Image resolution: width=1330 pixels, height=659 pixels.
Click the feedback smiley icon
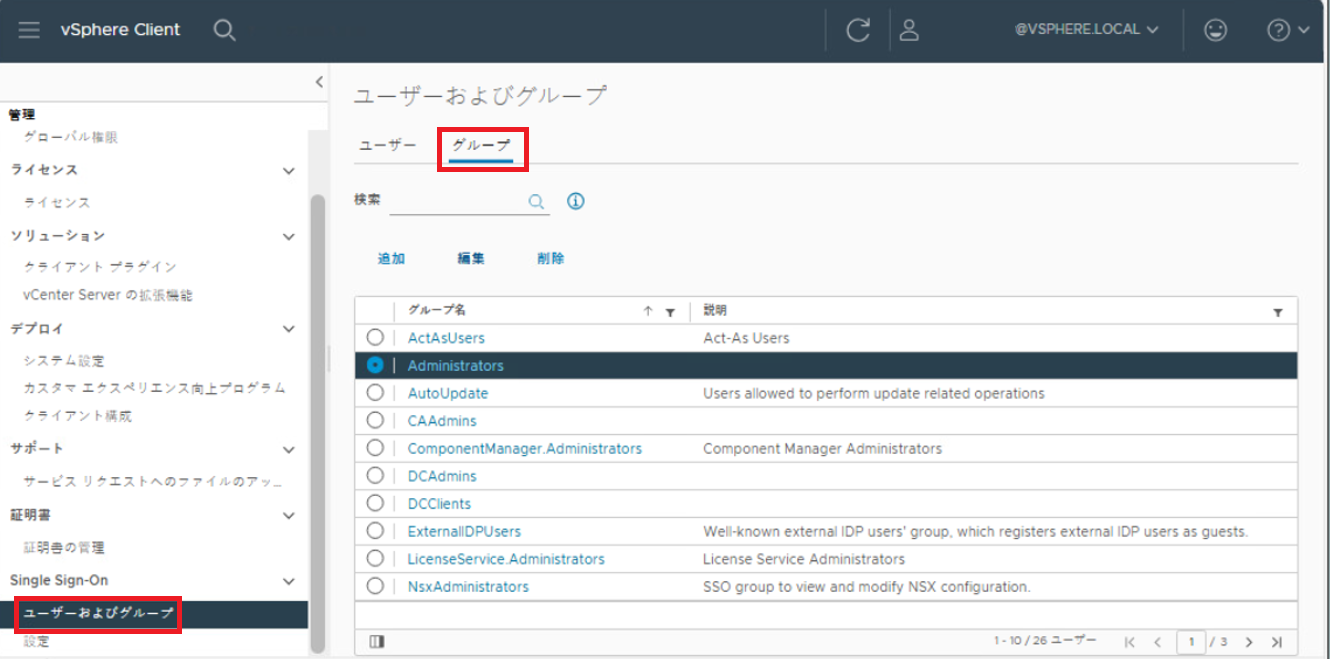click(x=1215, y=30)
